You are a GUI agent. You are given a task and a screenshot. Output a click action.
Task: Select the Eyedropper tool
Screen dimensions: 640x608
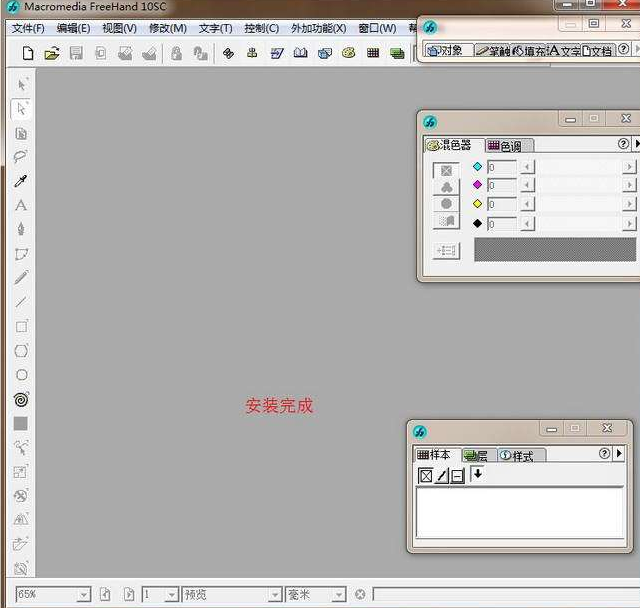click(x=21, y=181)
